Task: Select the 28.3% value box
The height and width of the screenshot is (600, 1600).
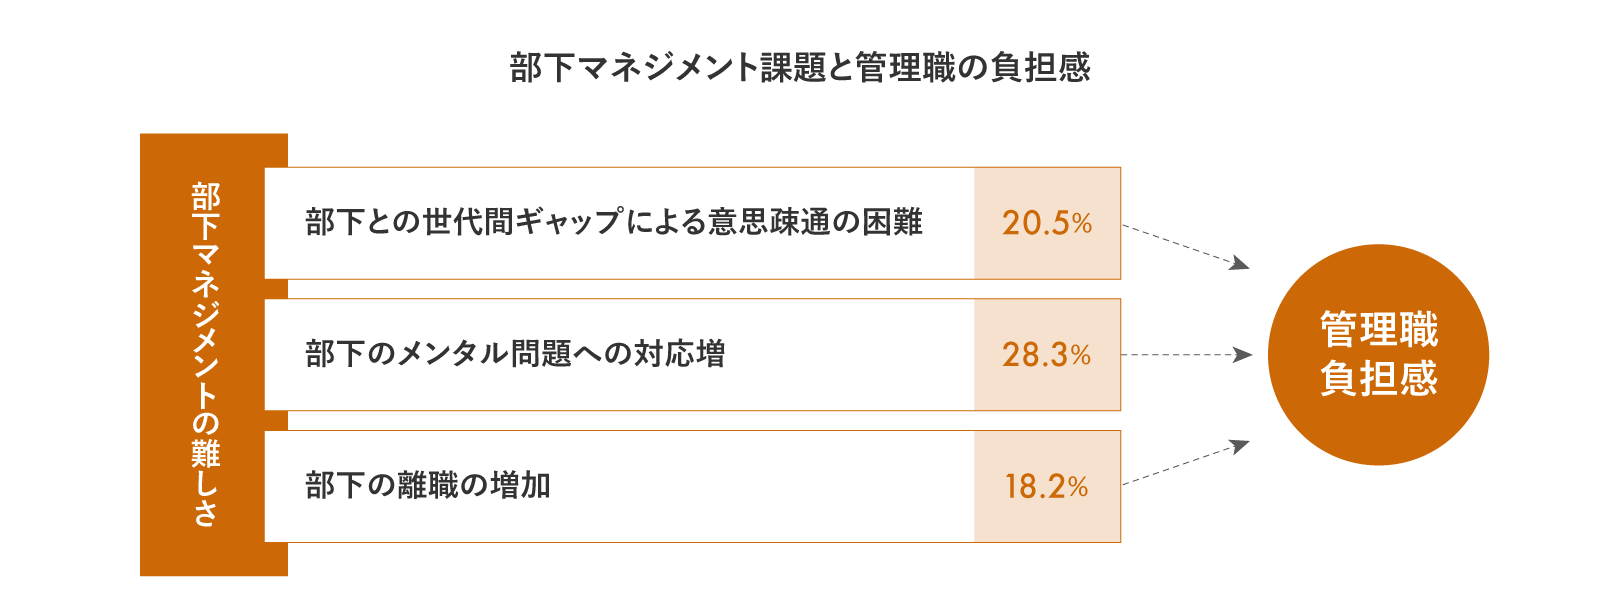Action: (1047, 355)
